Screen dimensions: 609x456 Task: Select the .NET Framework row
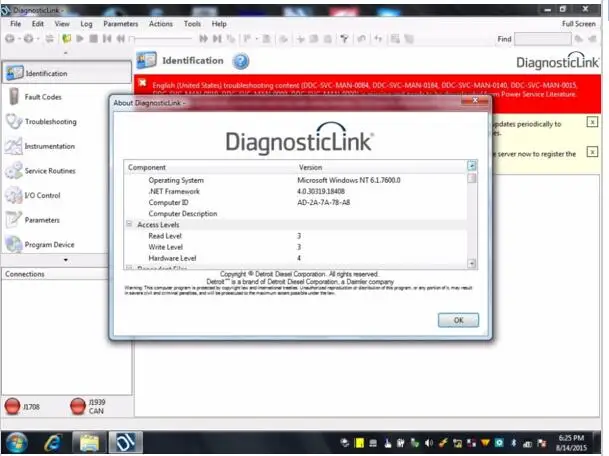[295, 191]
